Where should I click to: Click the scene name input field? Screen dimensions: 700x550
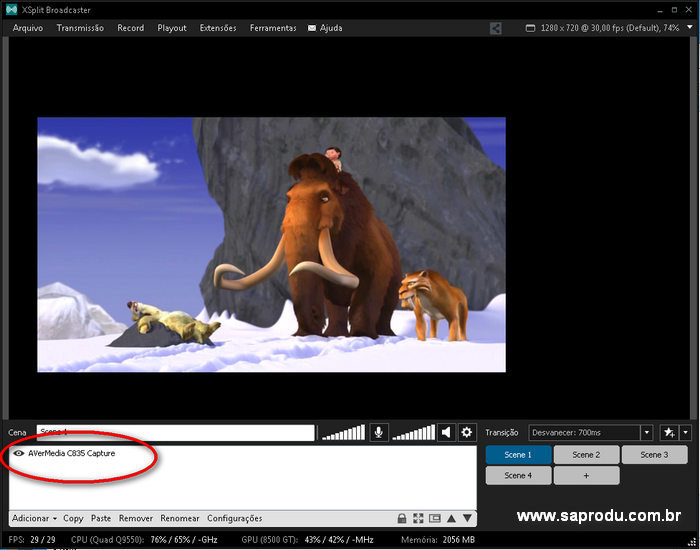point(175,433)
